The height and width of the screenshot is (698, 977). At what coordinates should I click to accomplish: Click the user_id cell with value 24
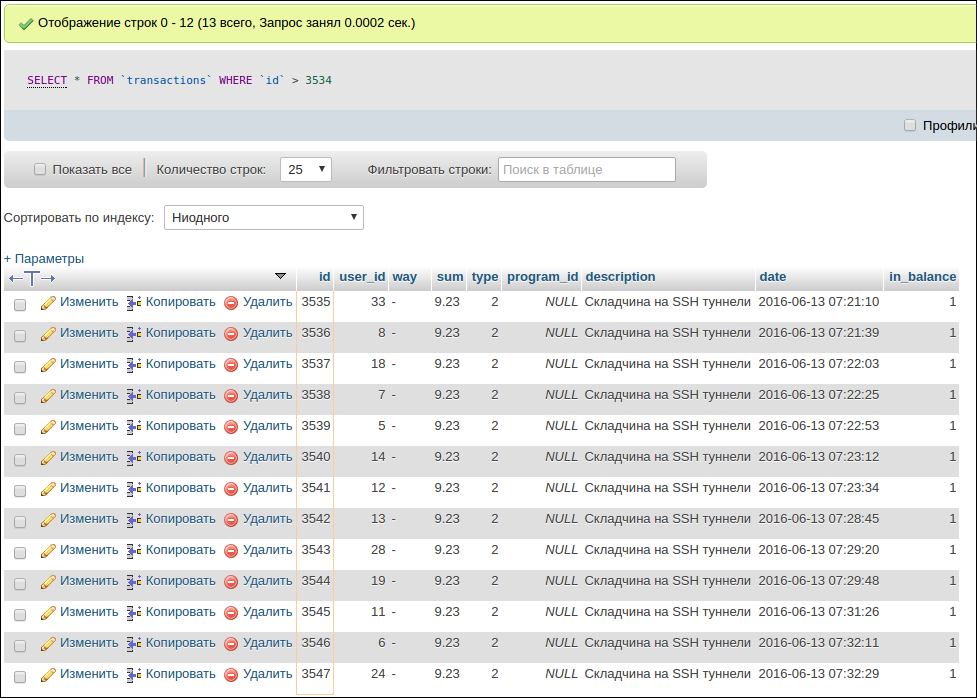tap(378, 674)
